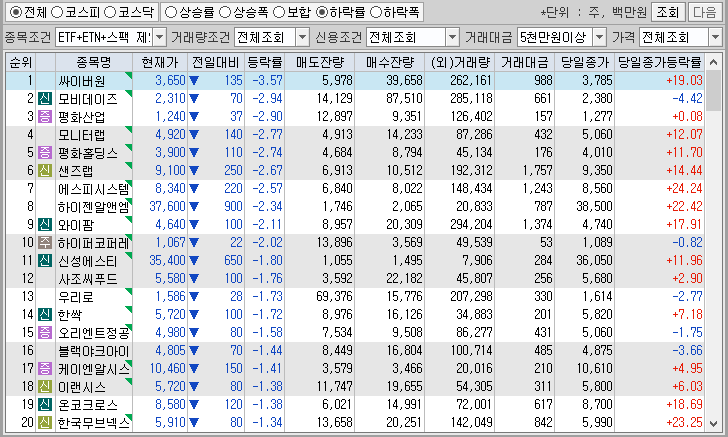Select the 우리로 stock name
728x437 pixels.
pyautogui.click(x=76, y=297)
